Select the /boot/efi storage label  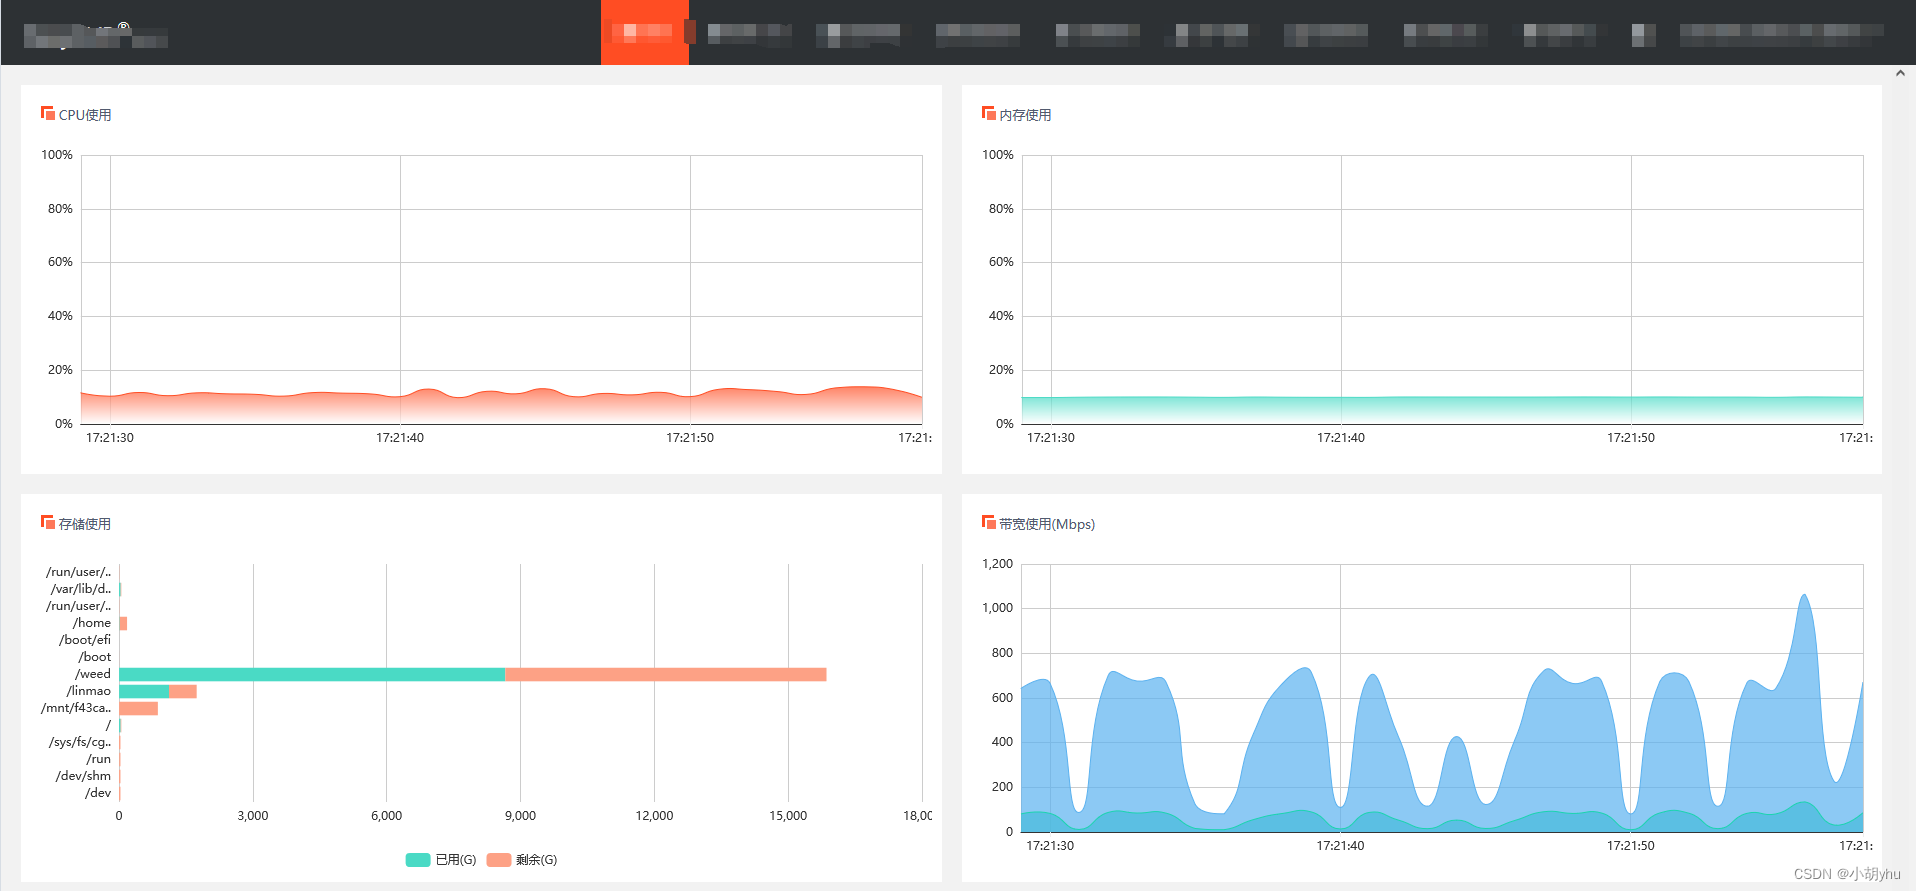[85, 640]
